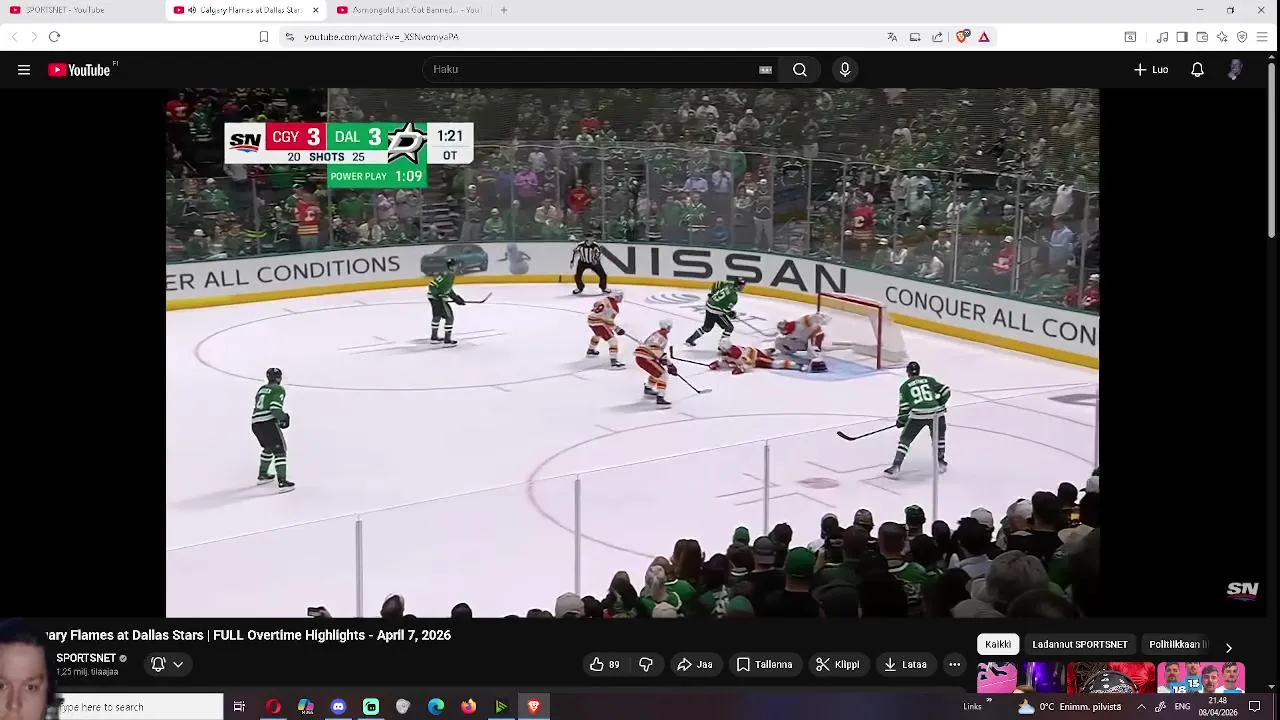Viewport: 1280px width, 720px height.
Task: Reload the page in the browser
Action: click(54, 37)
